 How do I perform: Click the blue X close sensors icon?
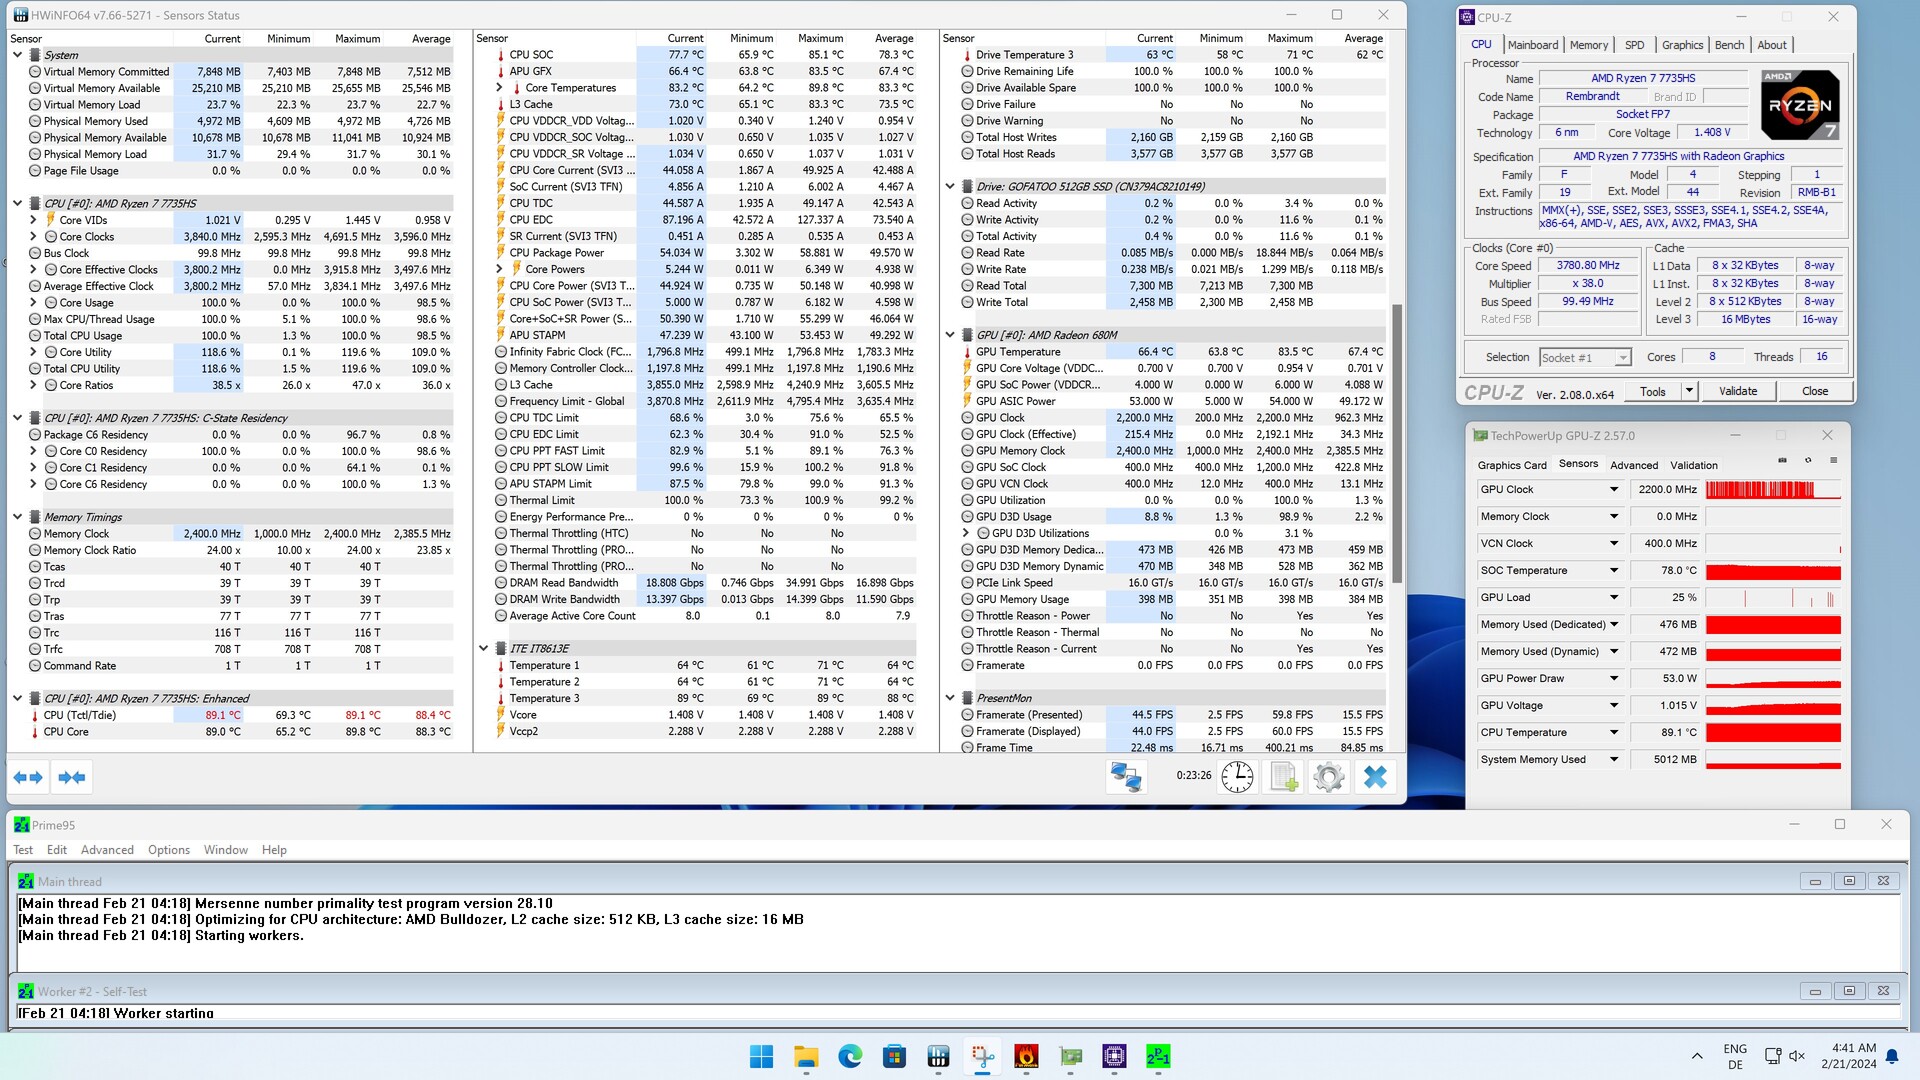tap(1375, 777)
